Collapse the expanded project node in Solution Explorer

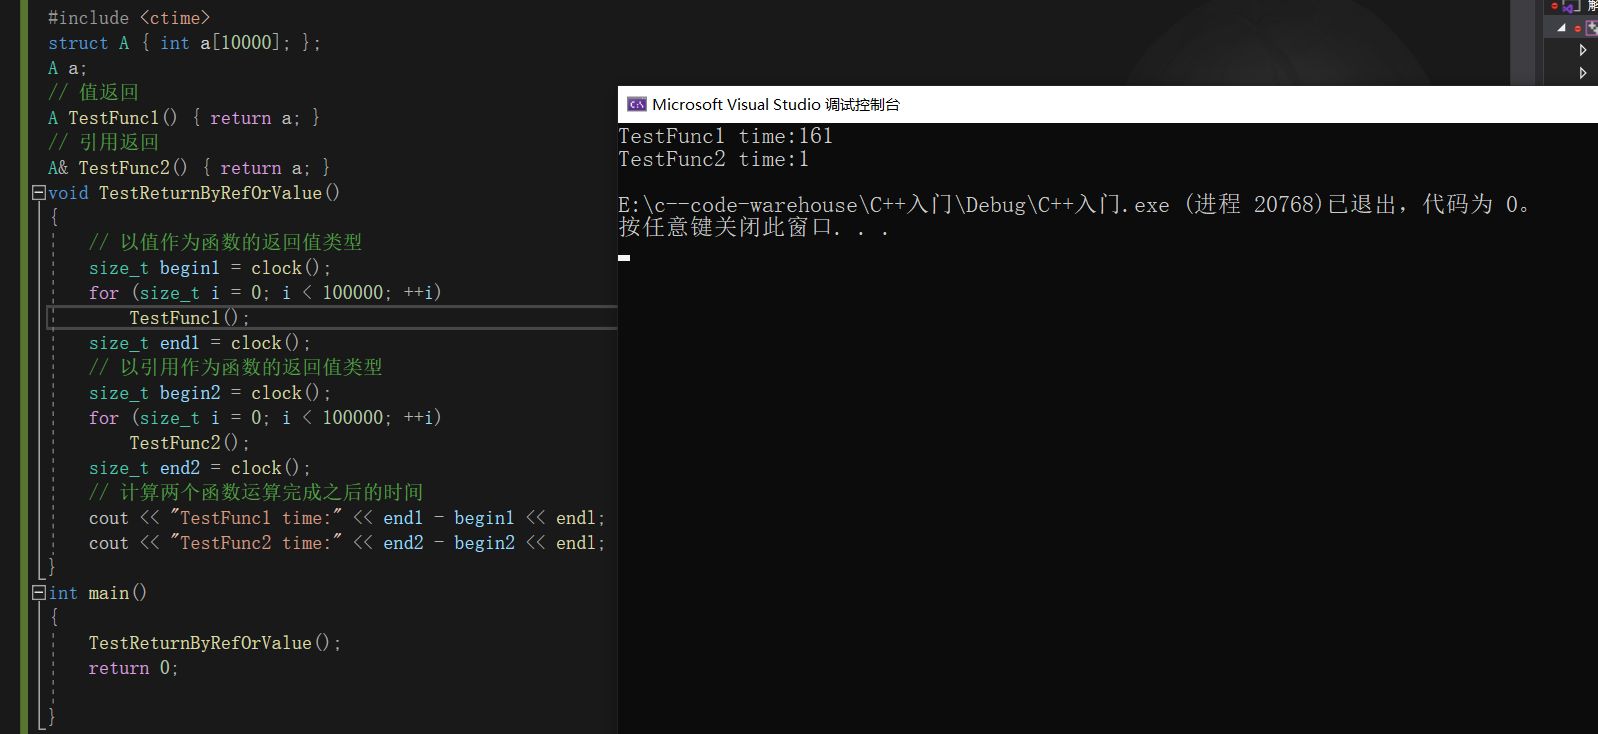[x=1561, y=28]
